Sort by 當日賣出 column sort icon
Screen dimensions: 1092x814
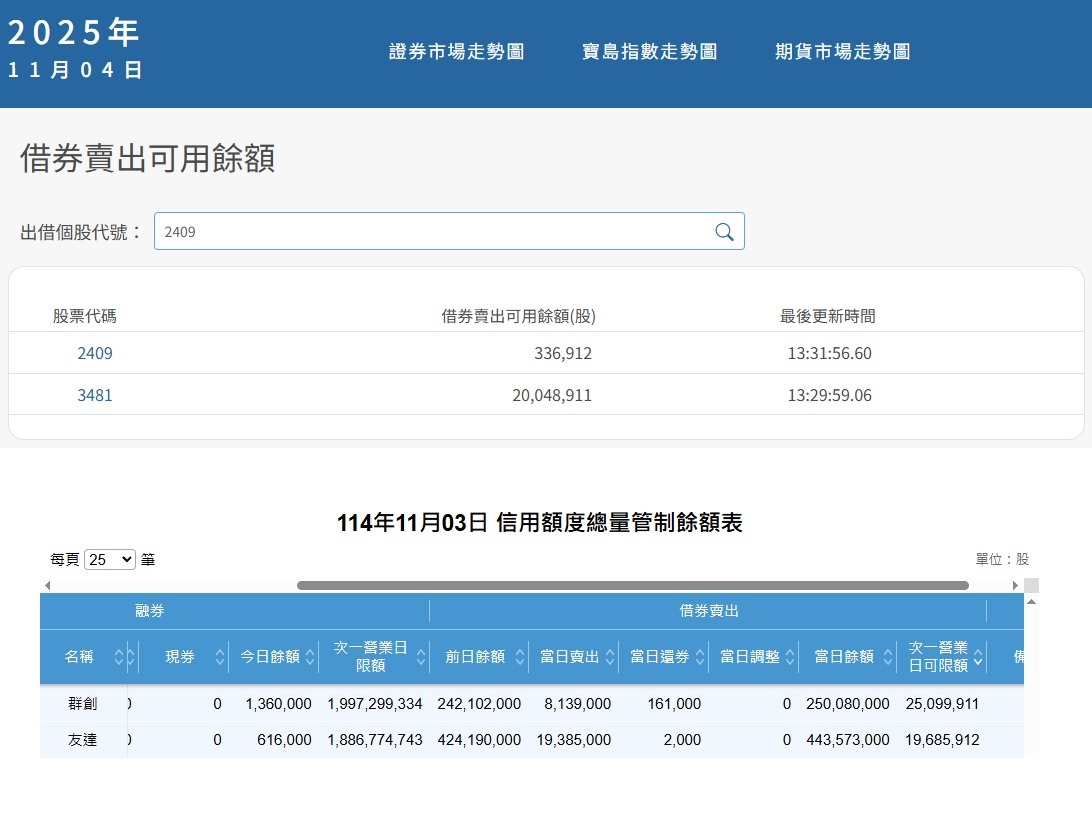(x=608, y=657)
